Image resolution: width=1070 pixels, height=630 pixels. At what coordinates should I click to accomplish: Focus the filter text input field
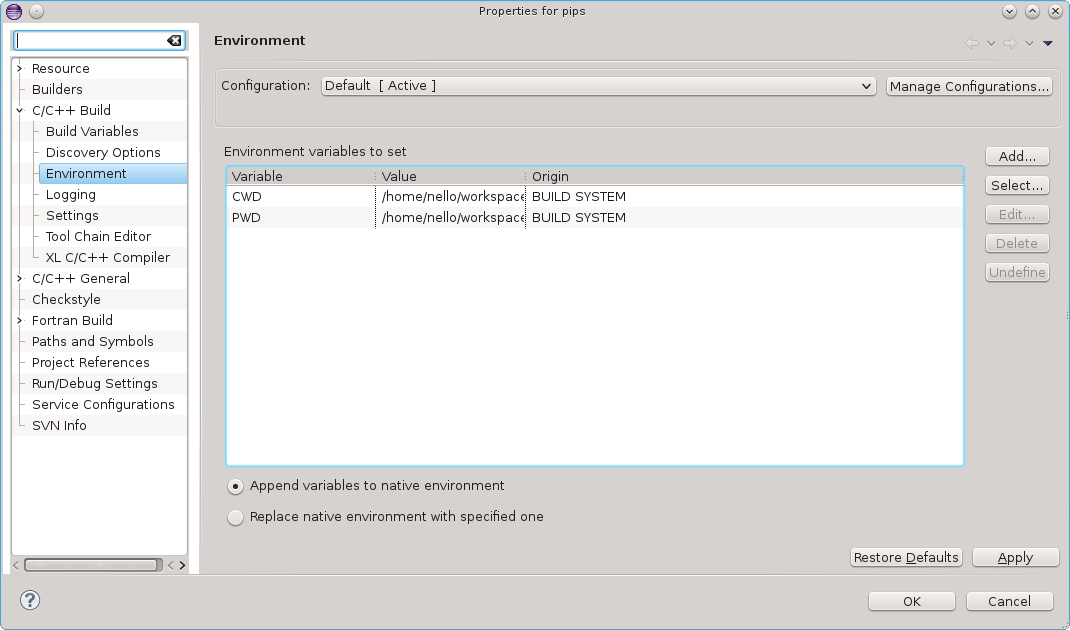point(90,41)
